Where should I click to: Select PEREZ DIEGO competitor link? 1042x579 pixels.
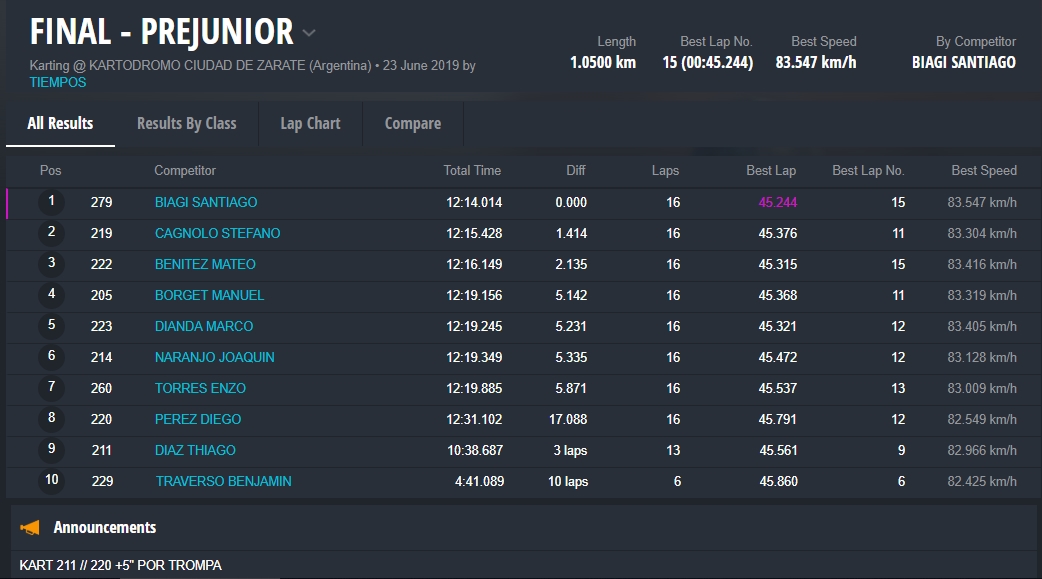coord(198,419)
